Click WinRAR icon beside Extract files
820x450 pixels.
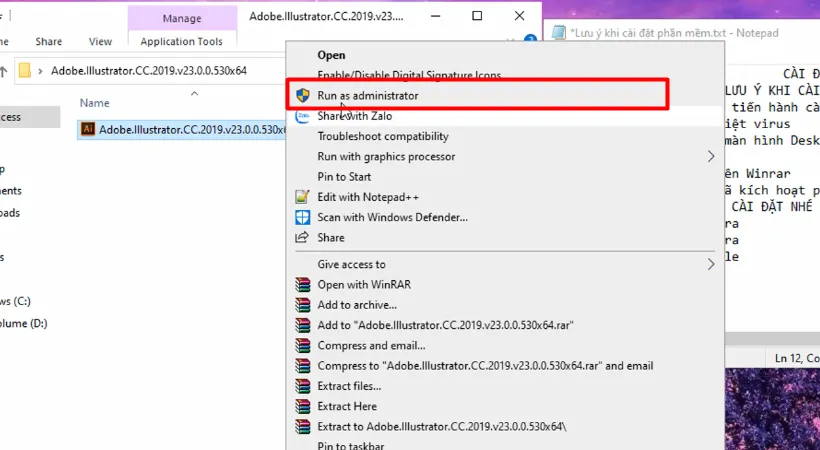[x=302, y=386]
